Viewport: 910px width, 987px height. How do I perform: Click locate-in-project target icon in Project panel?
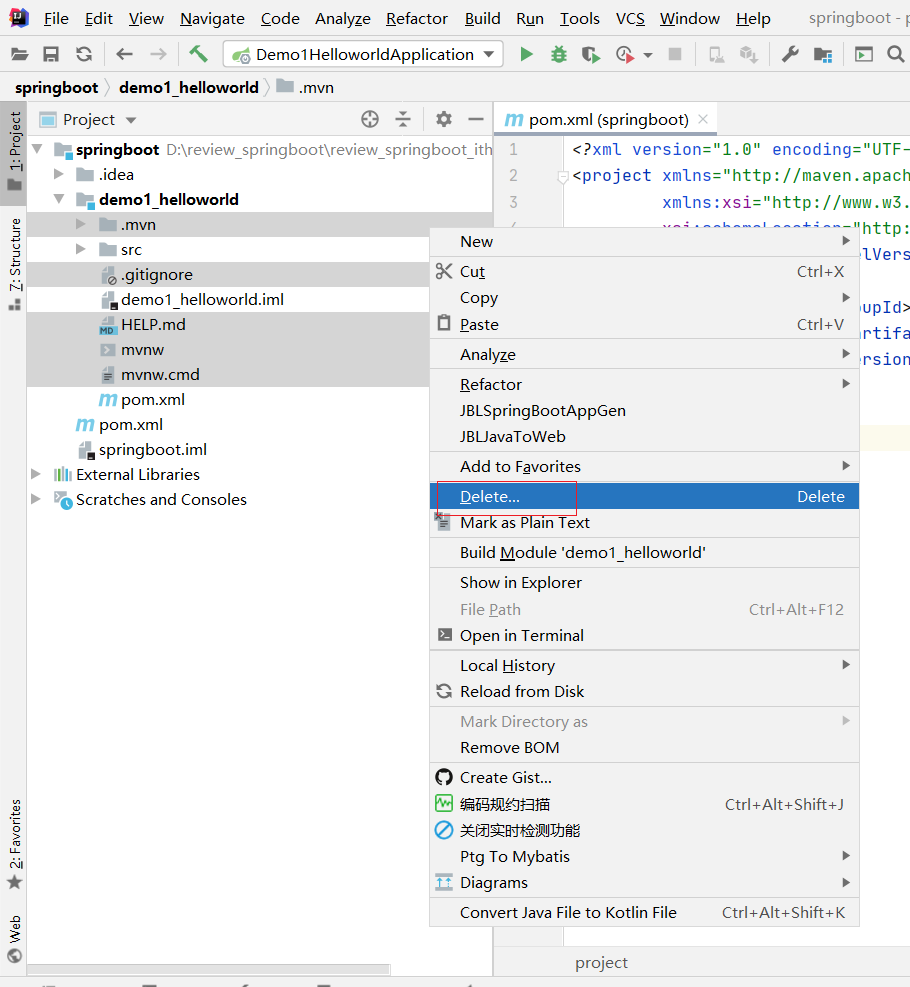point(370,119)
